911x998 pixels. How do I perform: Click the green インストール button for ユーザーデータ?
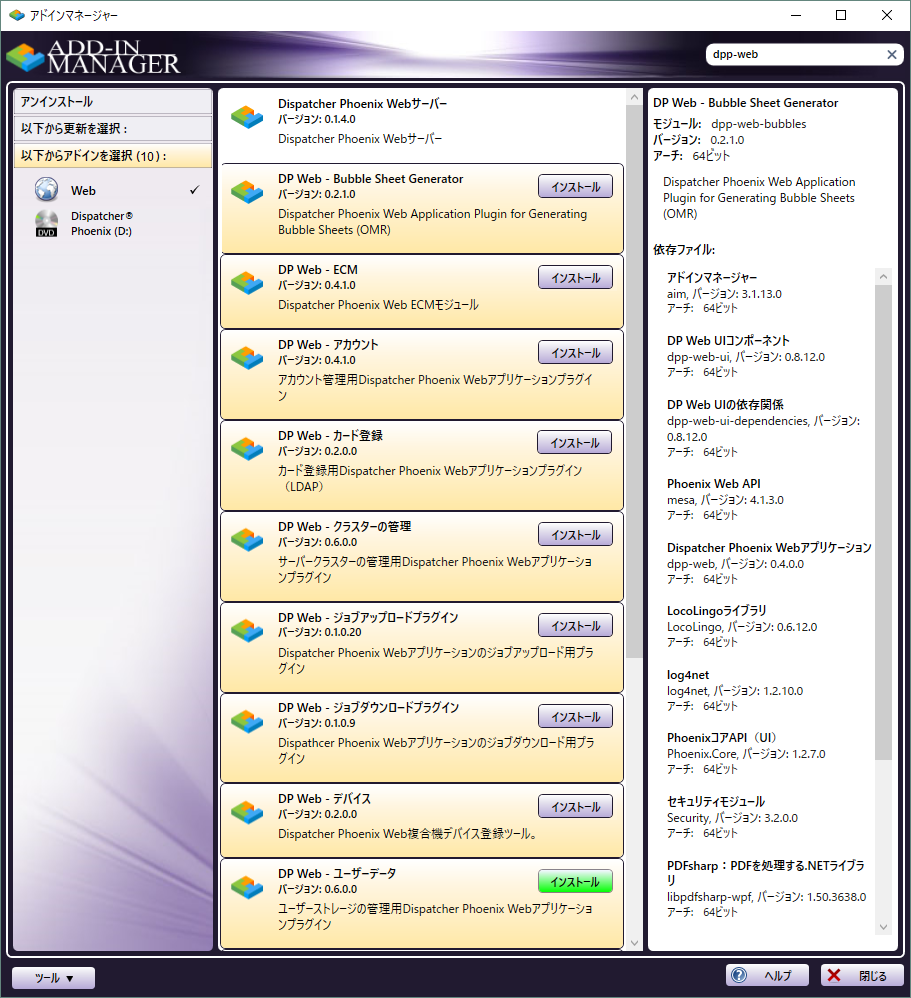[576, 882]
